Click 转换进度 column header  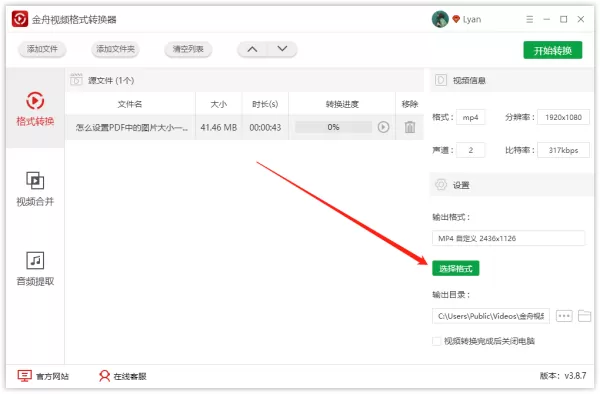tap(342, 104)
